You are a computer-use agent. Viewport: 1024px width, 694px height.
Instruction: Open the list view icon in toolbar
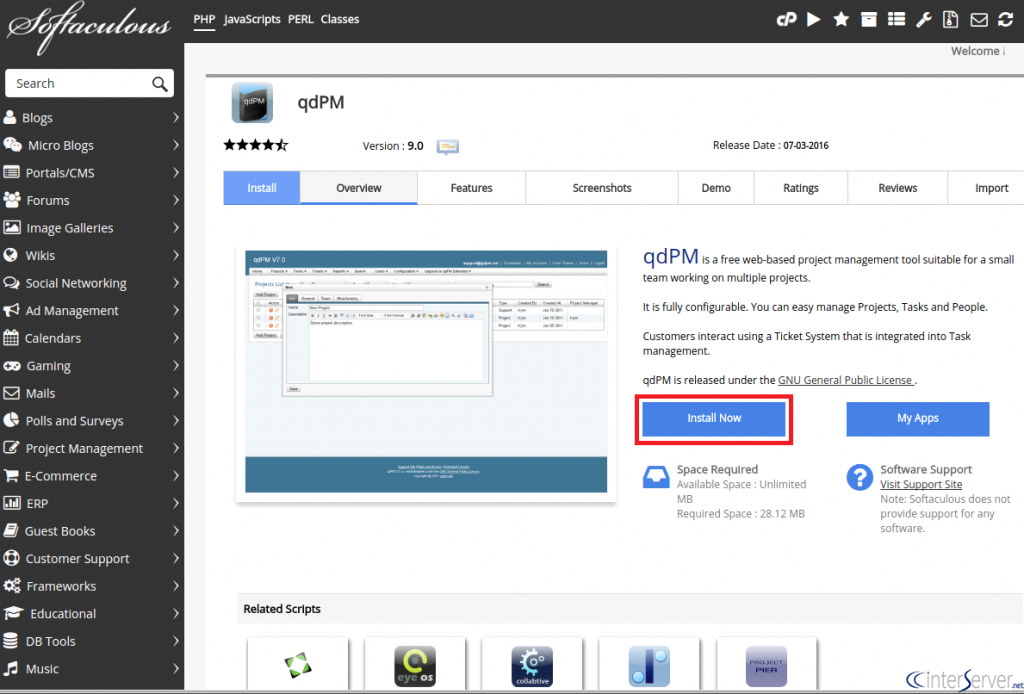tap(896, 19)
